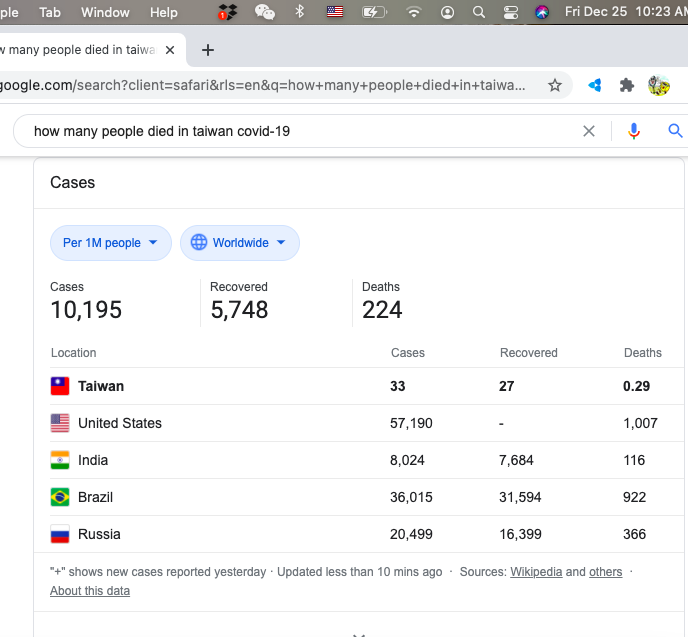Viewport: 688px width, 637px height.
Task: Open the Chrome profile avatar
Action: [659, 85]
